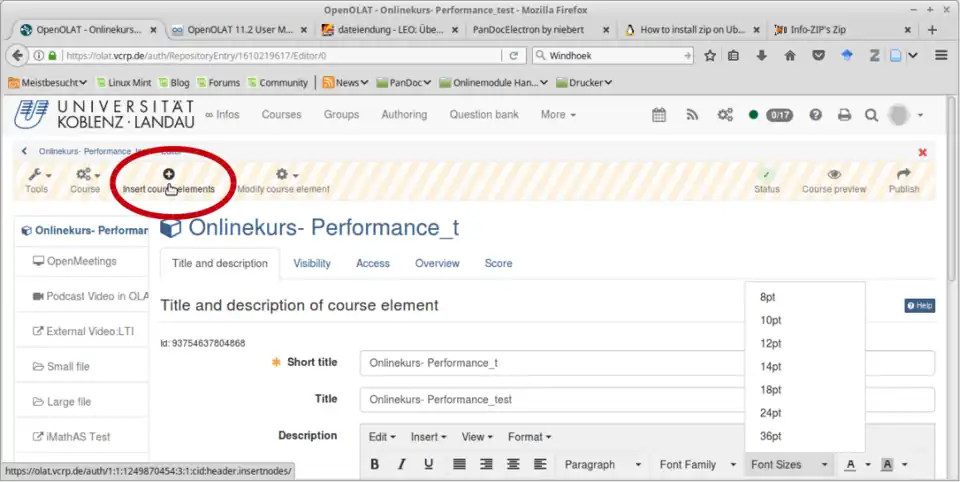
Task: Click the RSS feed subscription icon
Action: click(691, 115)
